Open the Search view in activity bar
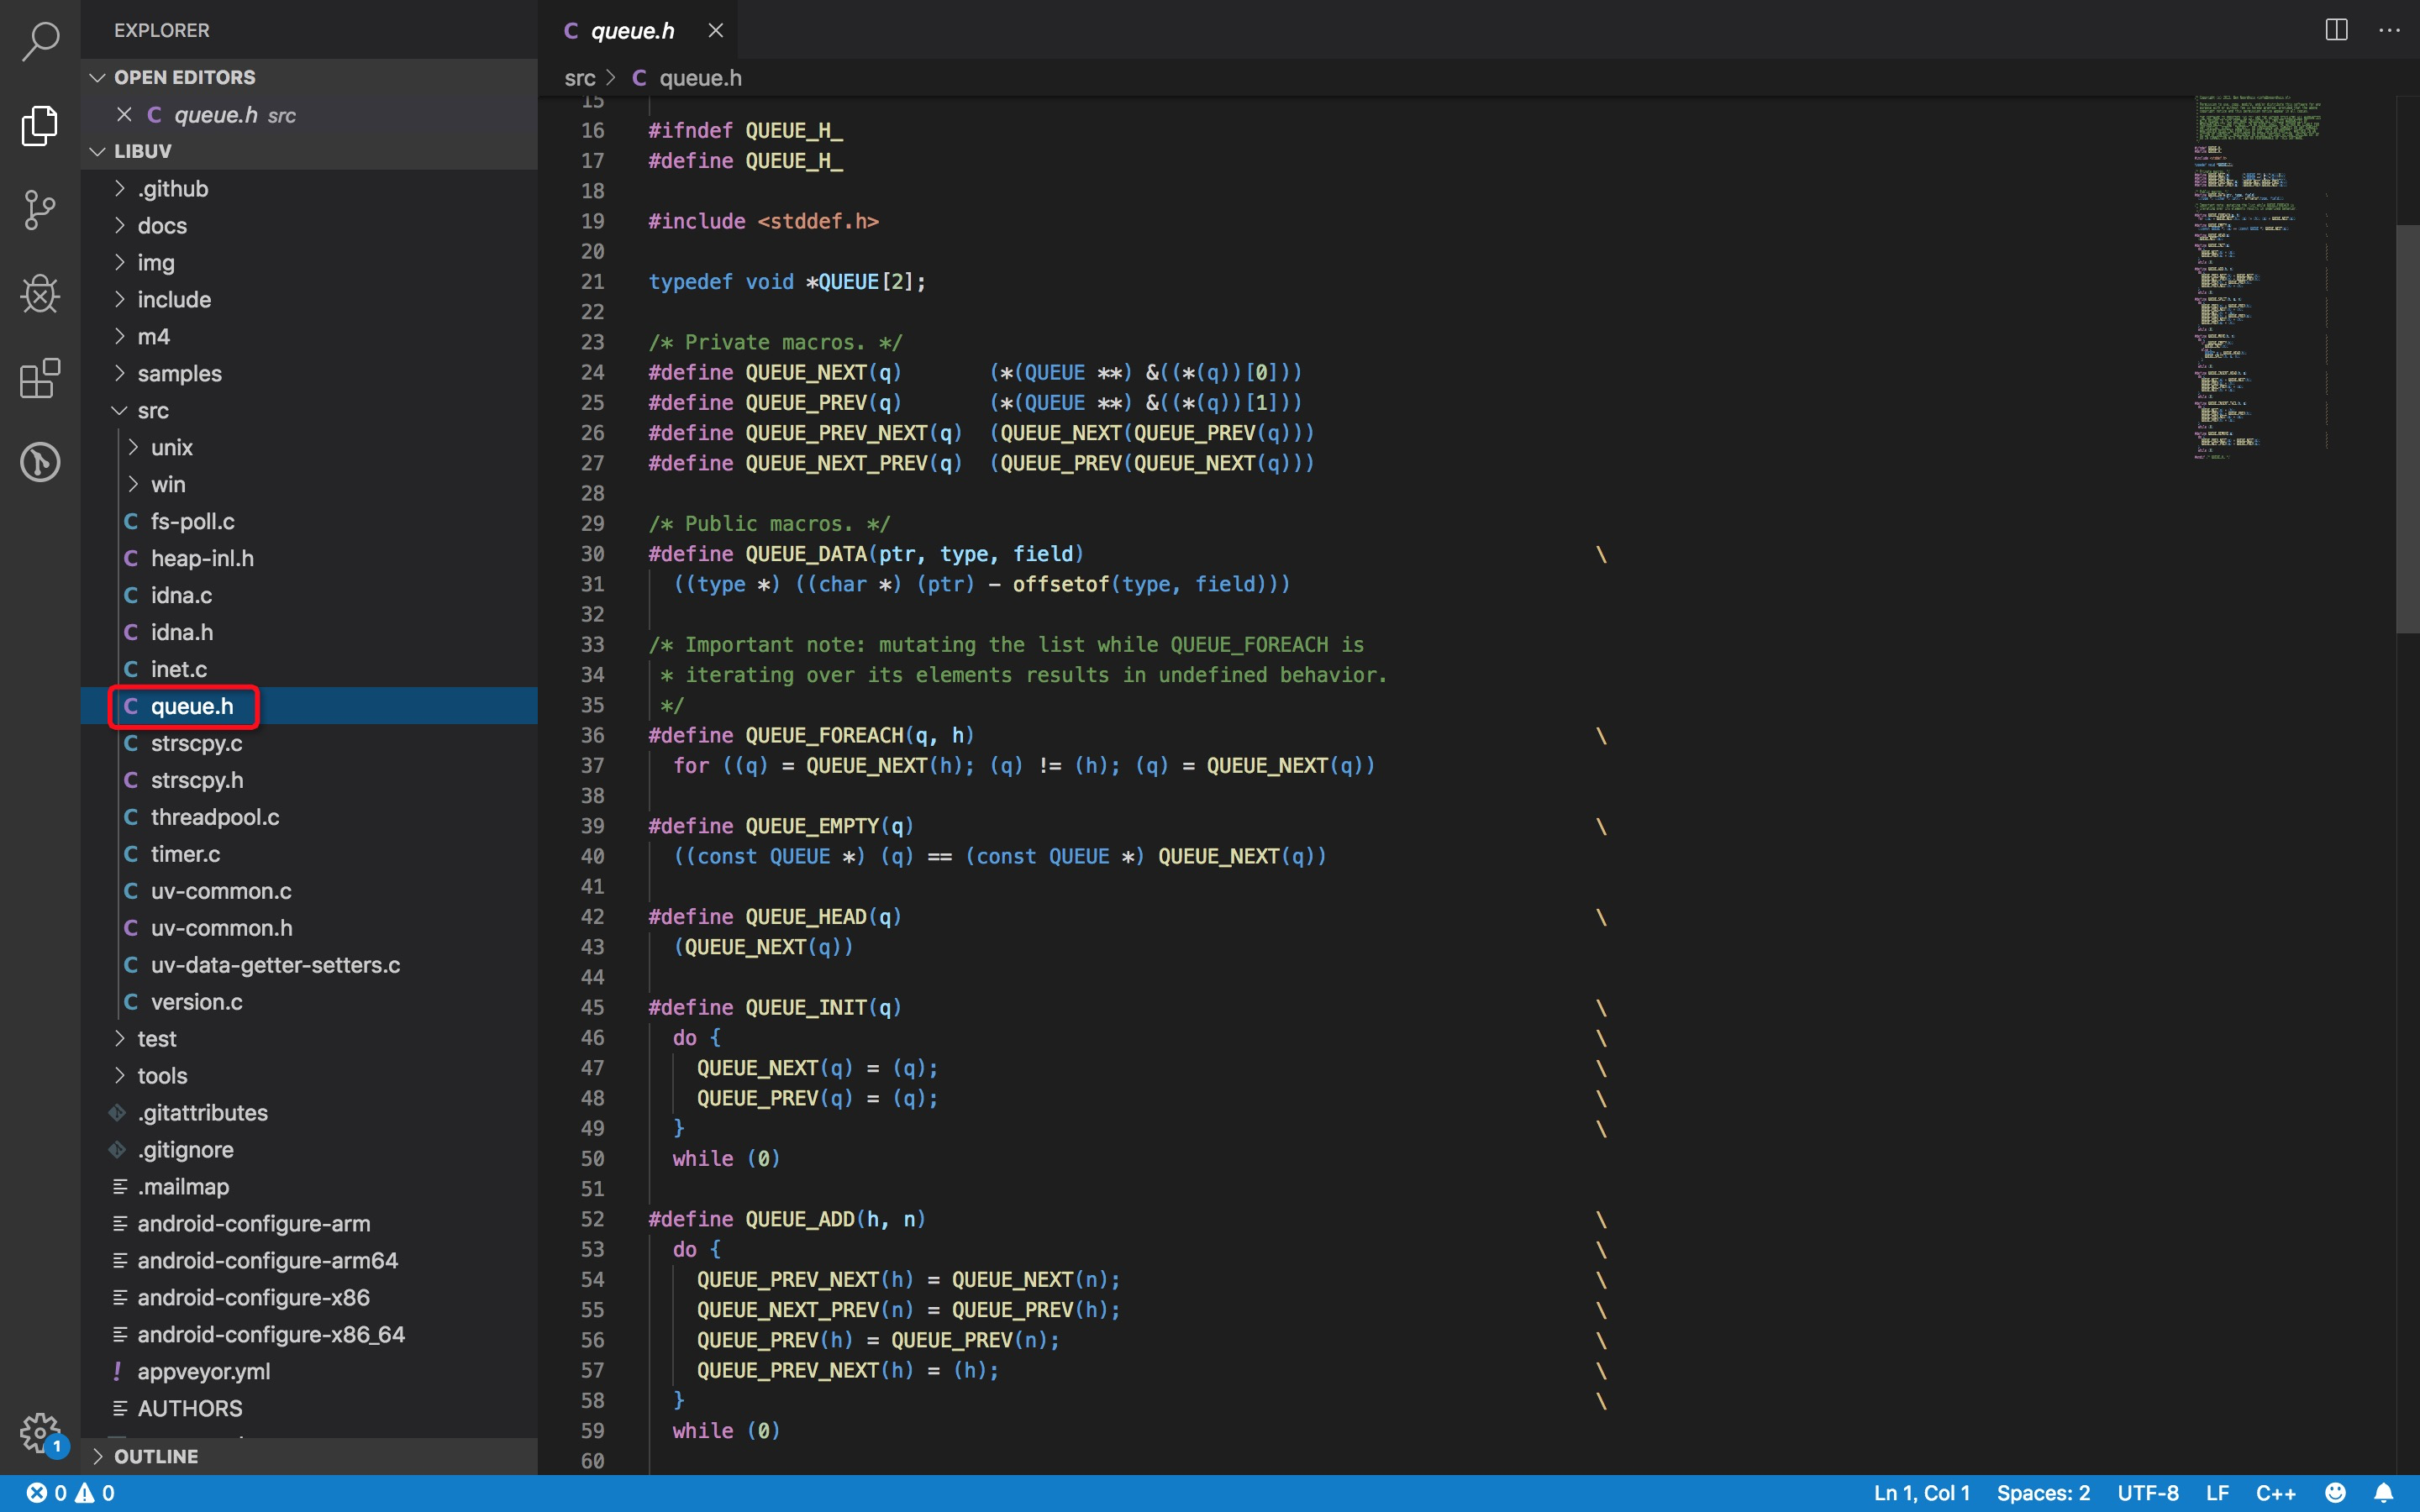This screenshot has width=2420, height=1512. (x=40, y=41)
